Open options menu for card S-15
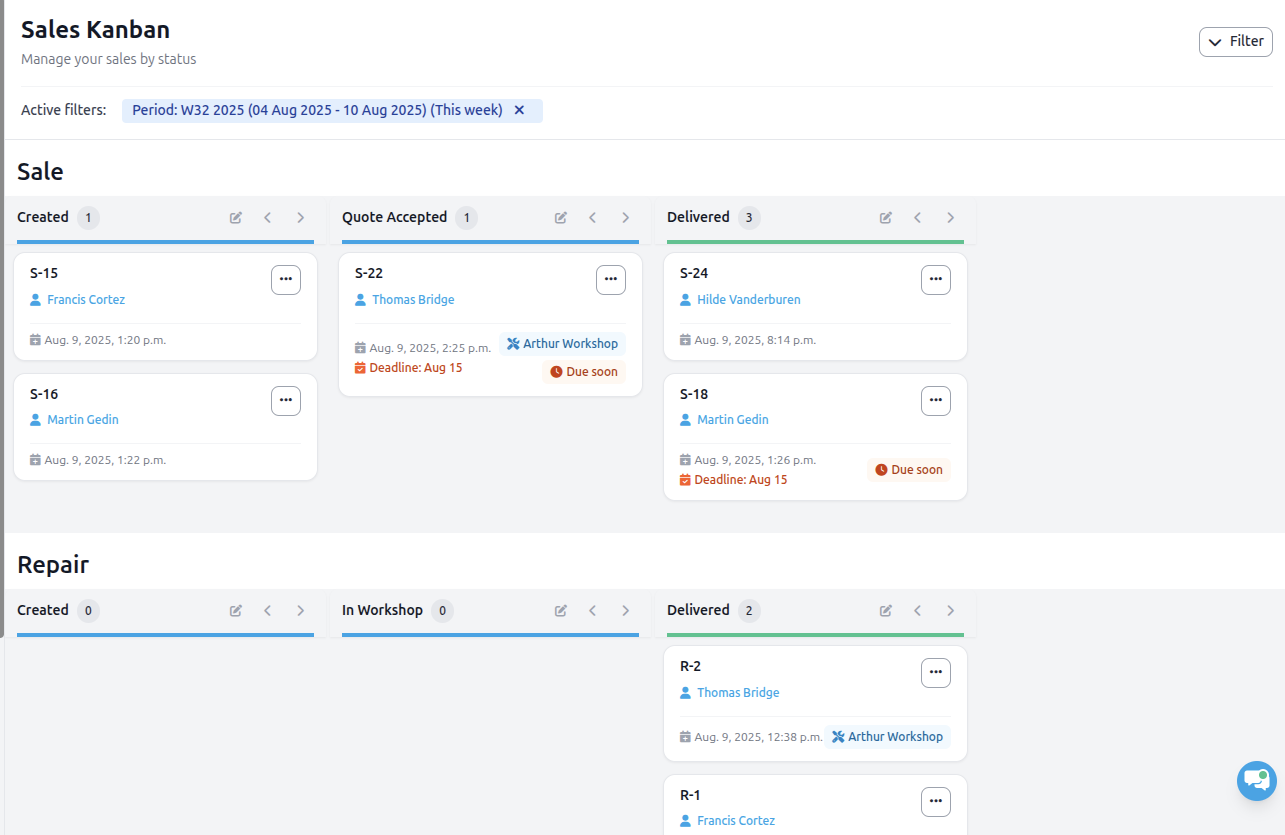 [x=286, y=280]
